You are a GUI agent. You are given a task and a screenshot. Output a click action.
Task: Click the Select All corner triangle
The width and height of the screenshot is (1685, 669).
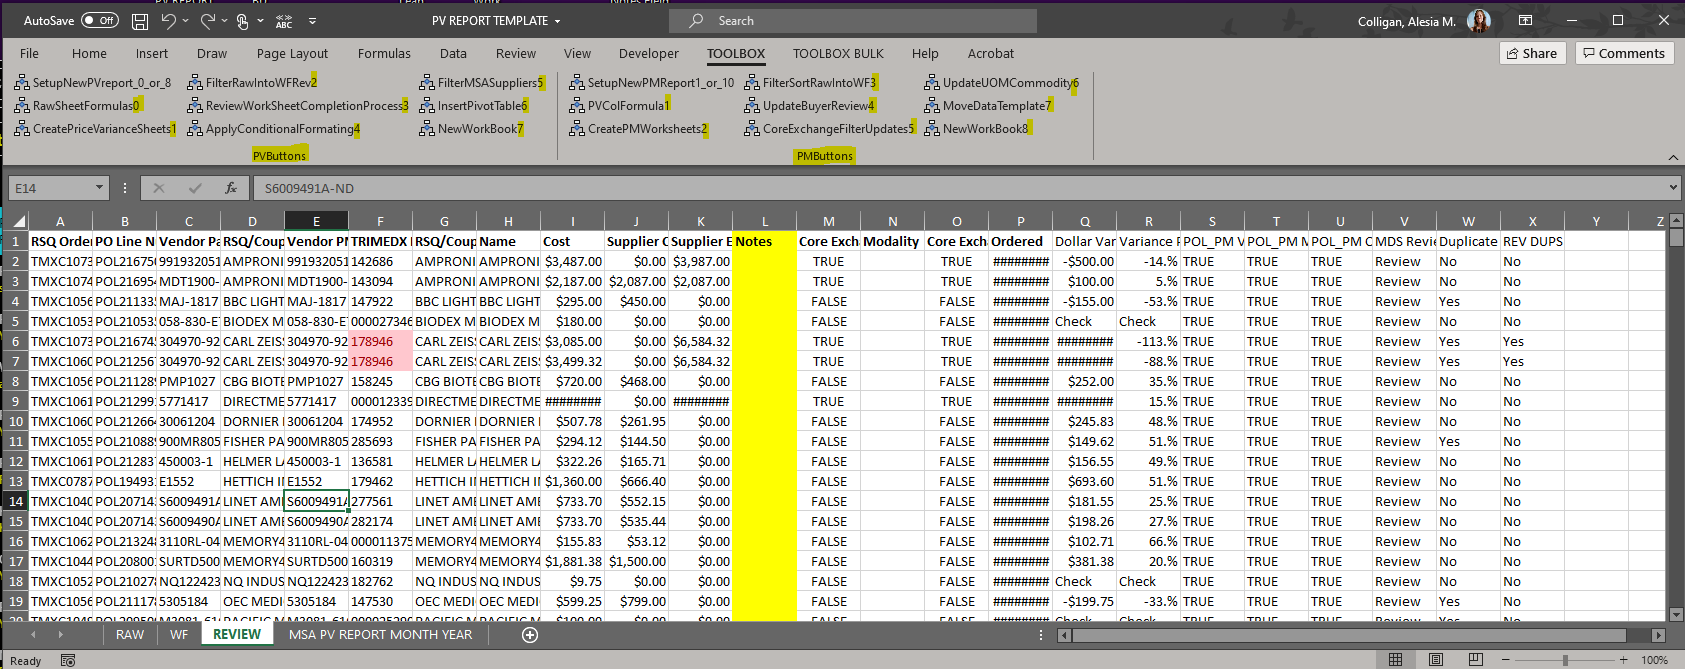[x=18, y=222]
